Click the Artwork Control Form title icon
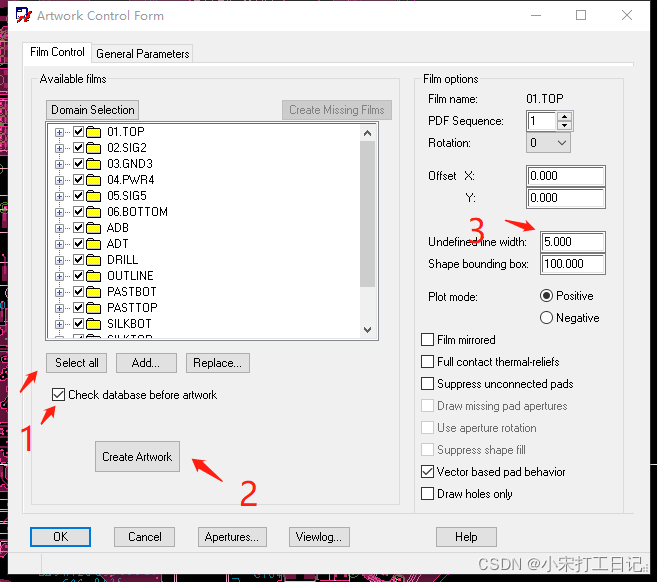Screen dimensions: 658x582 coord(21,16)
